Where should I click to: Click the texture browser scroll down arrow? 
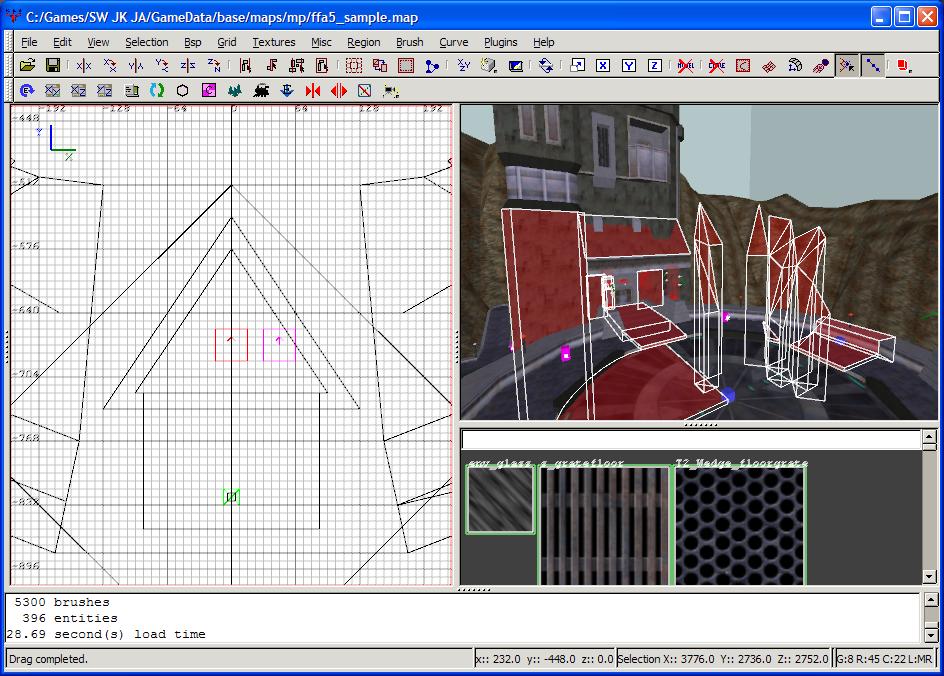(930, 577)
